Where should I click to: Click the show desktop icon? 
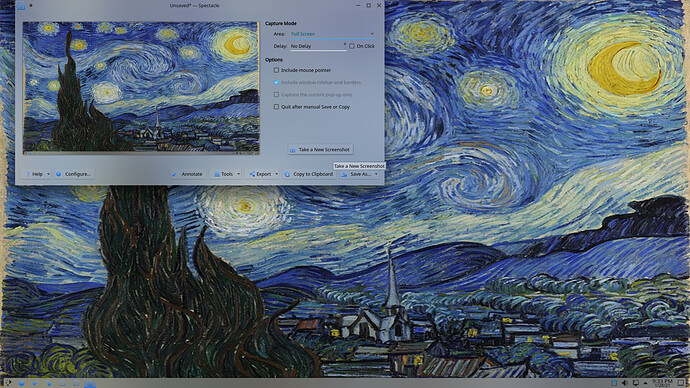pyautogui.click(x=681, y=383)
